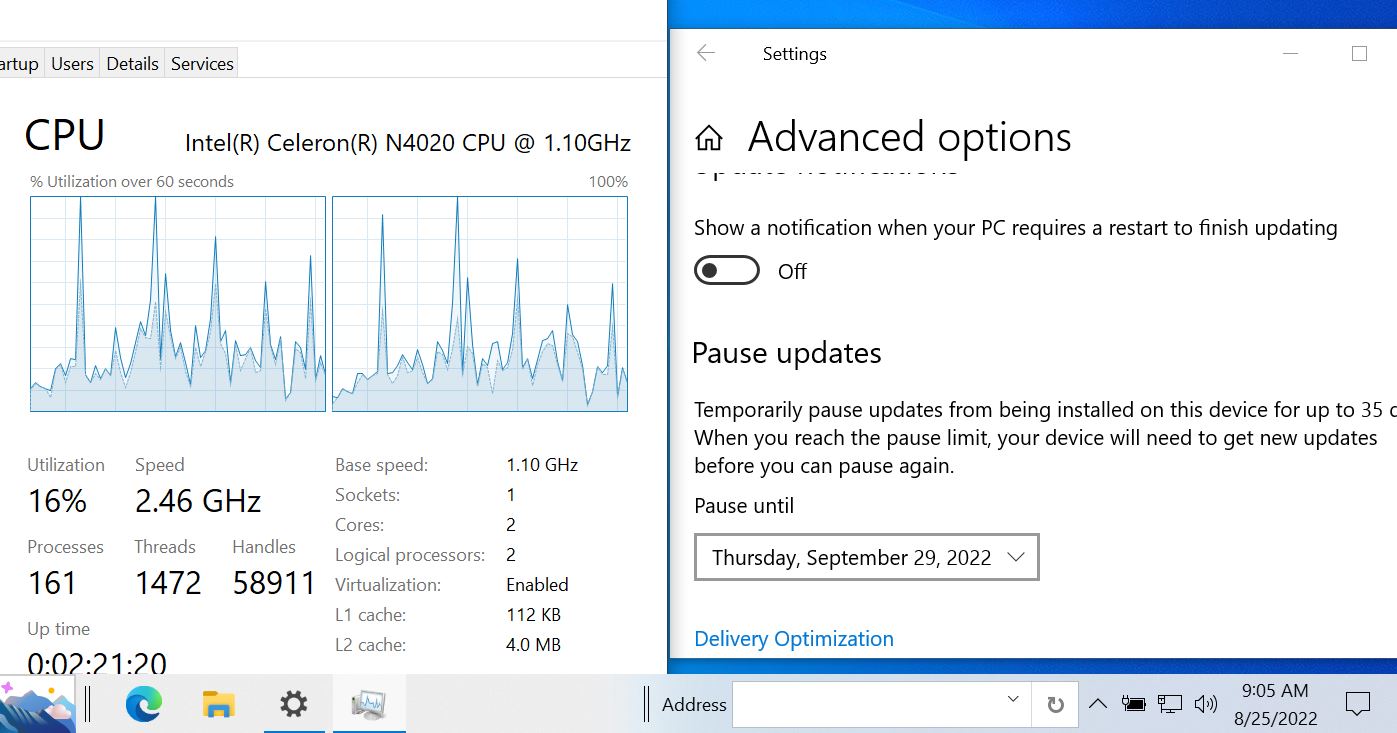
Task: Open the Delivery Optimization link
Action: pyautogui.click(x=794, y=639)
